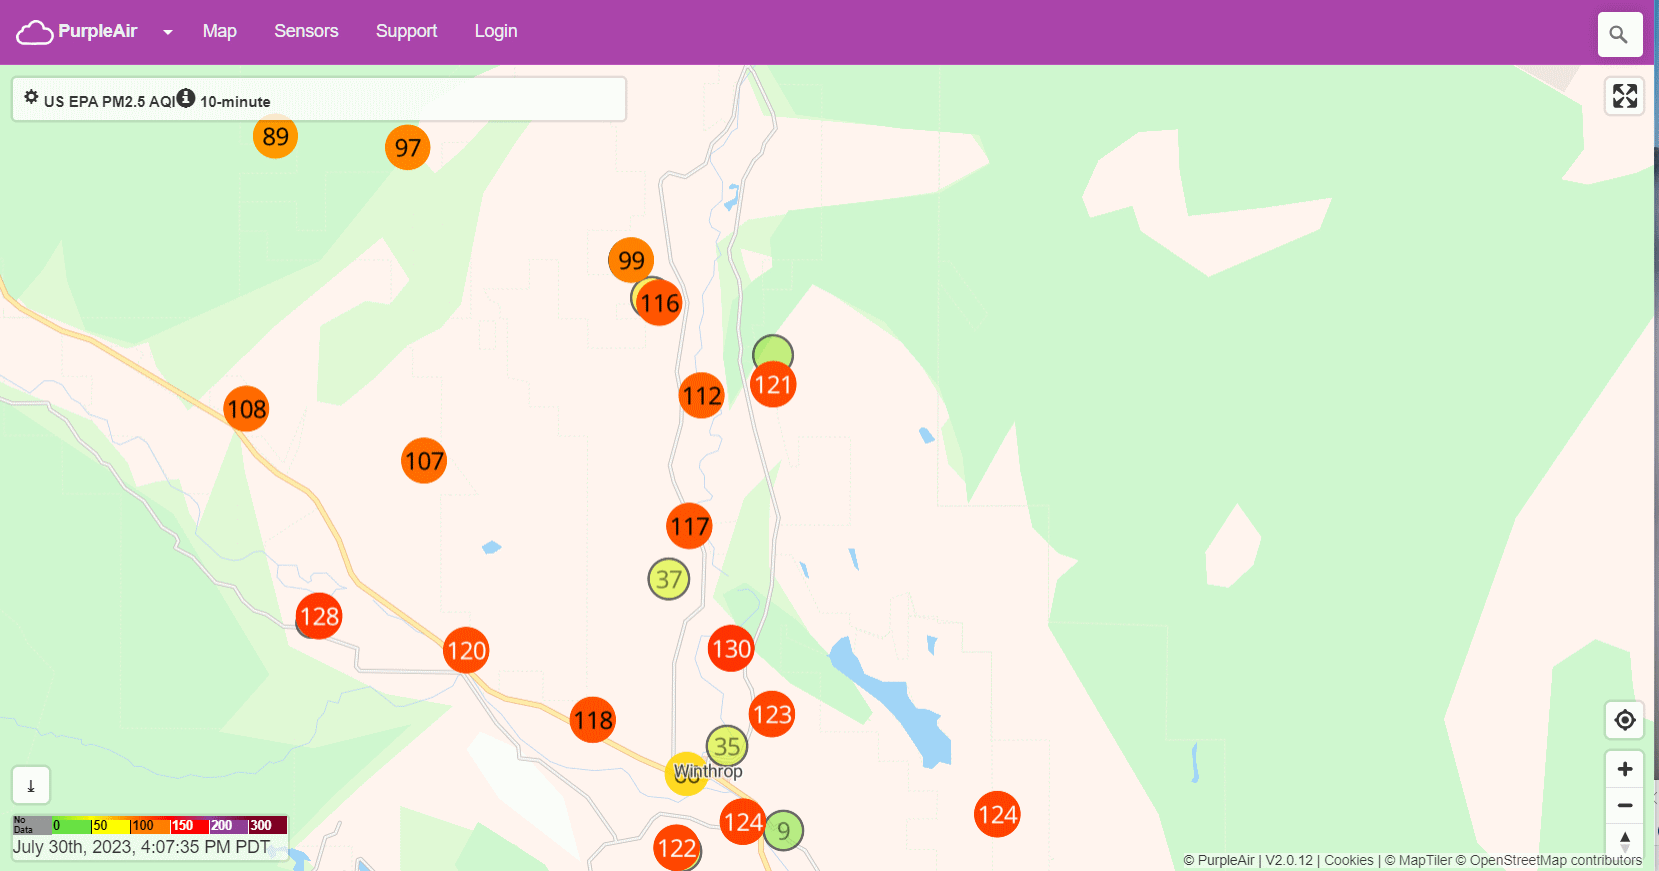Collapse the legend with down-arrow button
1659x871 pixels.
coord(31,786)
